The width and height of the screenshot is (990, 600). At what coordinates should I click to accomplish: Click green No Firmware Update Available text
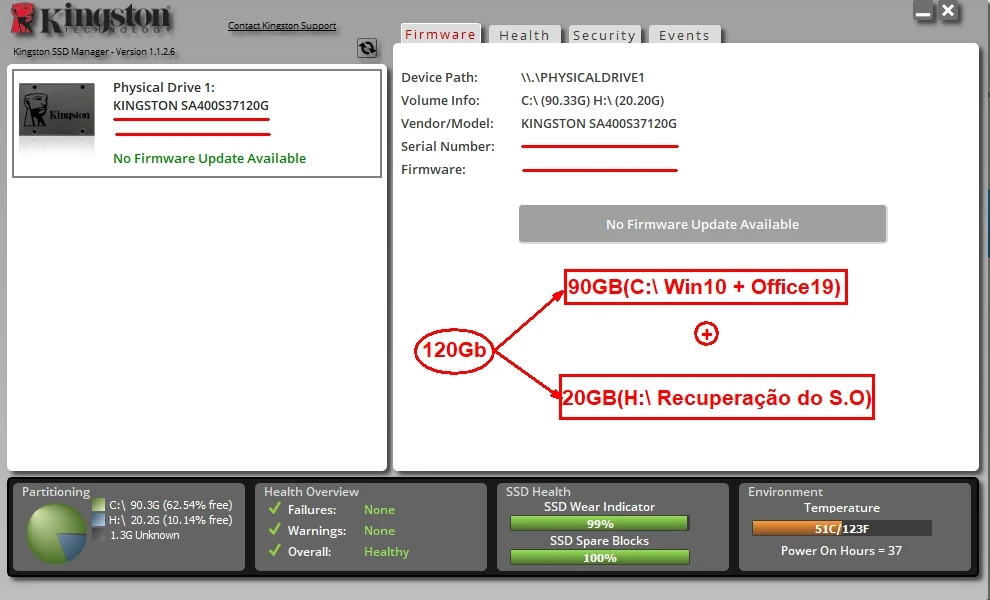[x=210, y=159]
